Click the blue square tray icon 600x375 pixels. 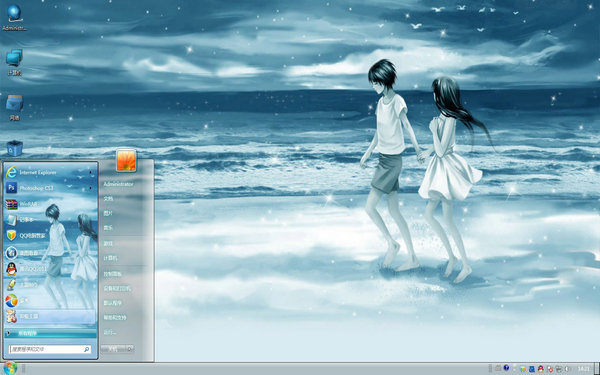532,369
